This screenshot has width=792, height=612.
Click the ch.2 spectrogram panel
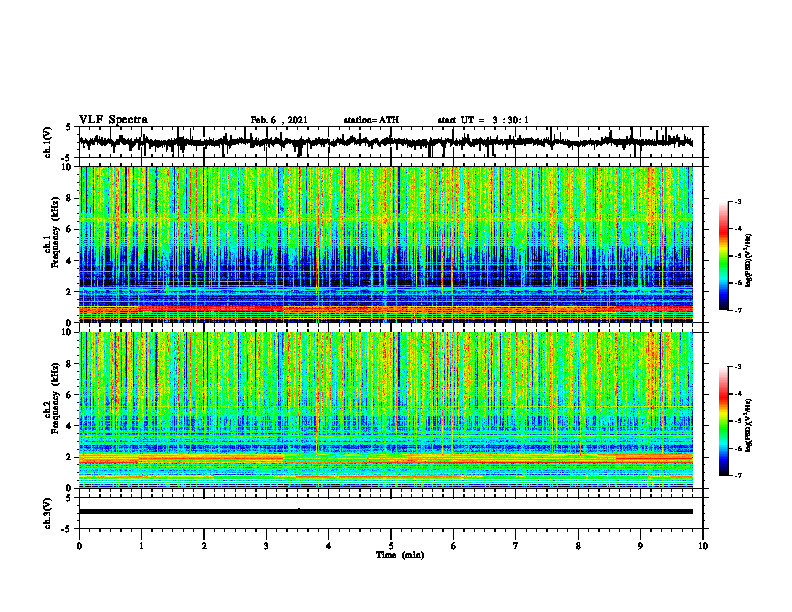click(x=391, y=410)
